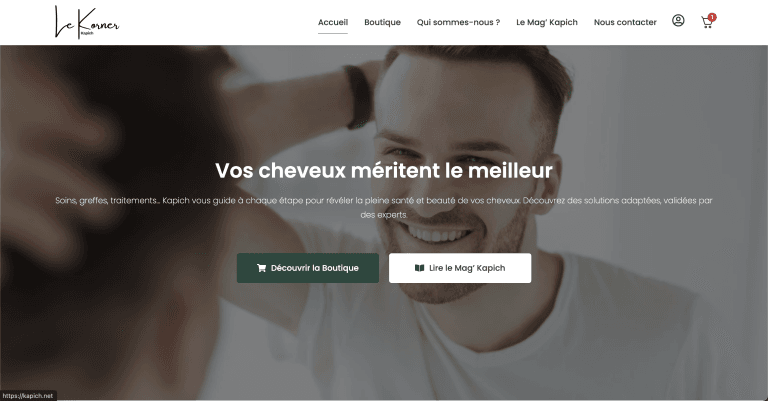Click the cart icon inside Découvrir la Boutique

262,268
